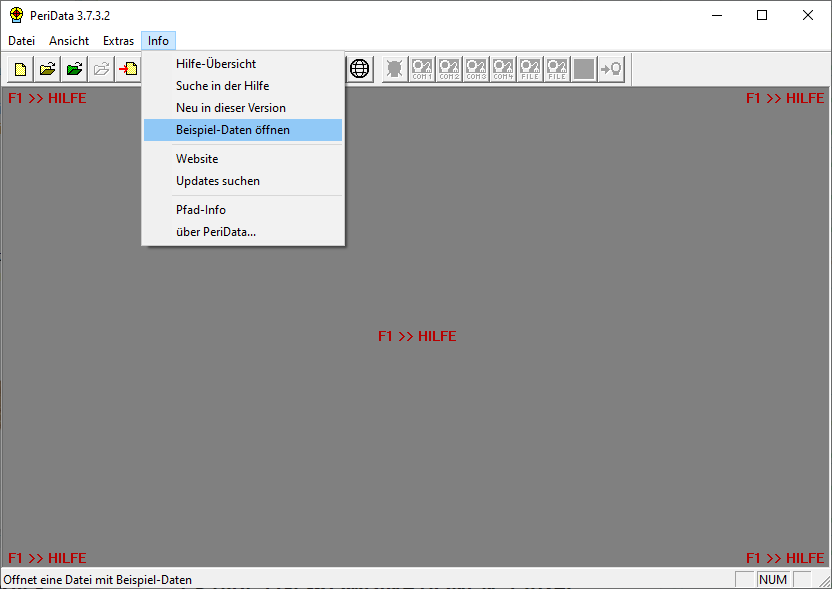Close the Info menu via its title

[x=158, y=41]
